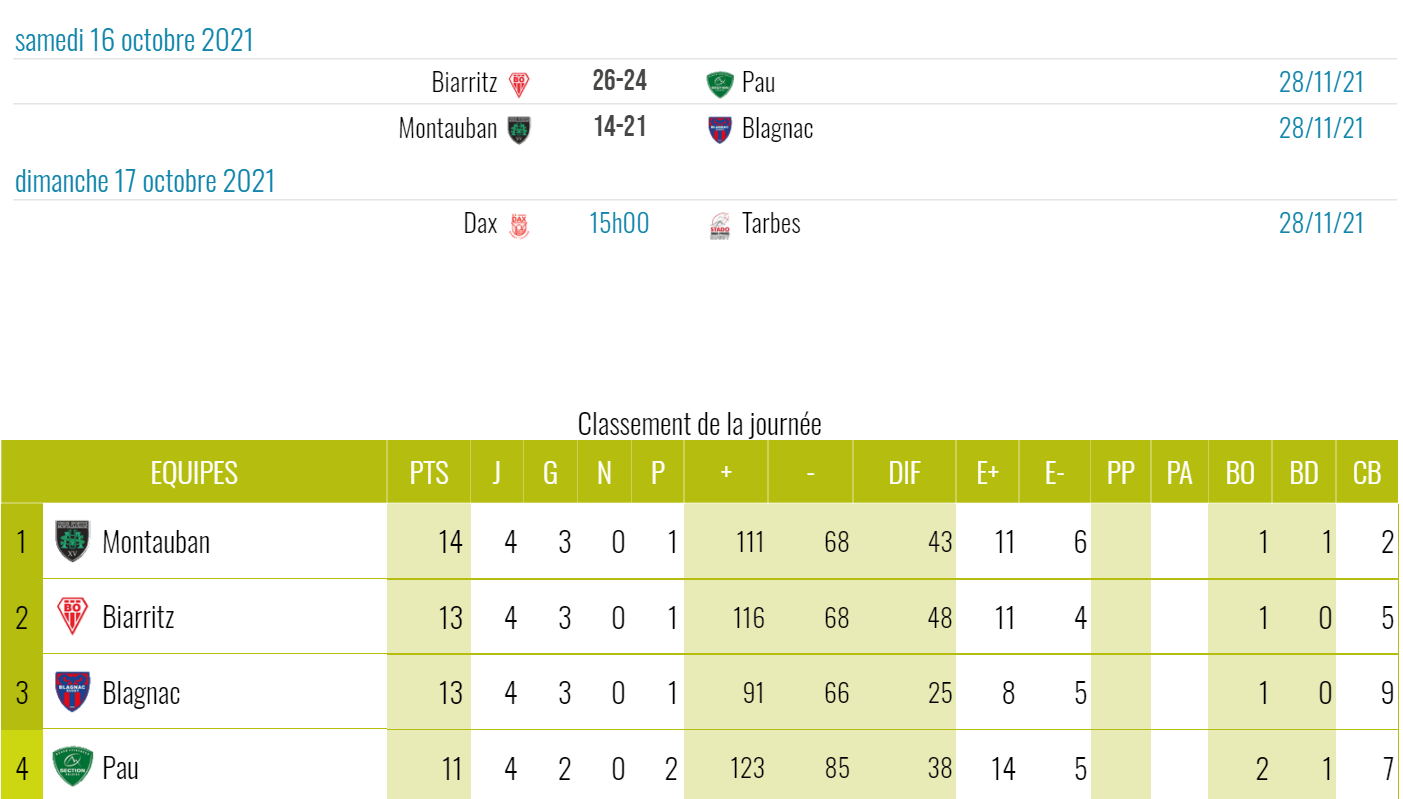This screenshot has width=1403, height=799.
Task: Click the Blagnac crest beside score 14-21
Action: point(720,130)
